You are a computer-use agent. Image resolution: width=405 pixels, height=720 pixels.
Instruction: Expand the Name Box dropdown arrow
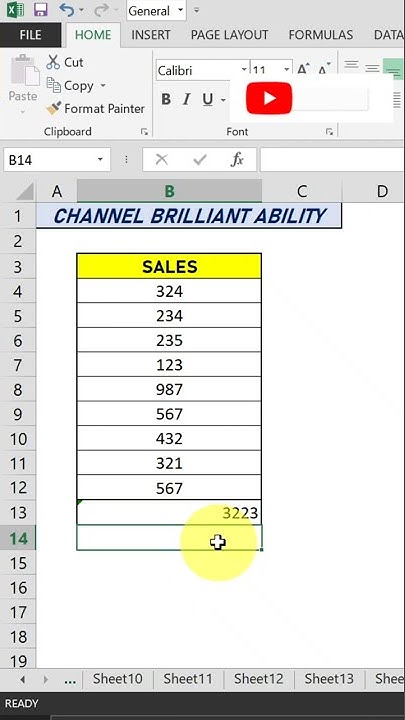pyautogui.click(x=100, y=160)
